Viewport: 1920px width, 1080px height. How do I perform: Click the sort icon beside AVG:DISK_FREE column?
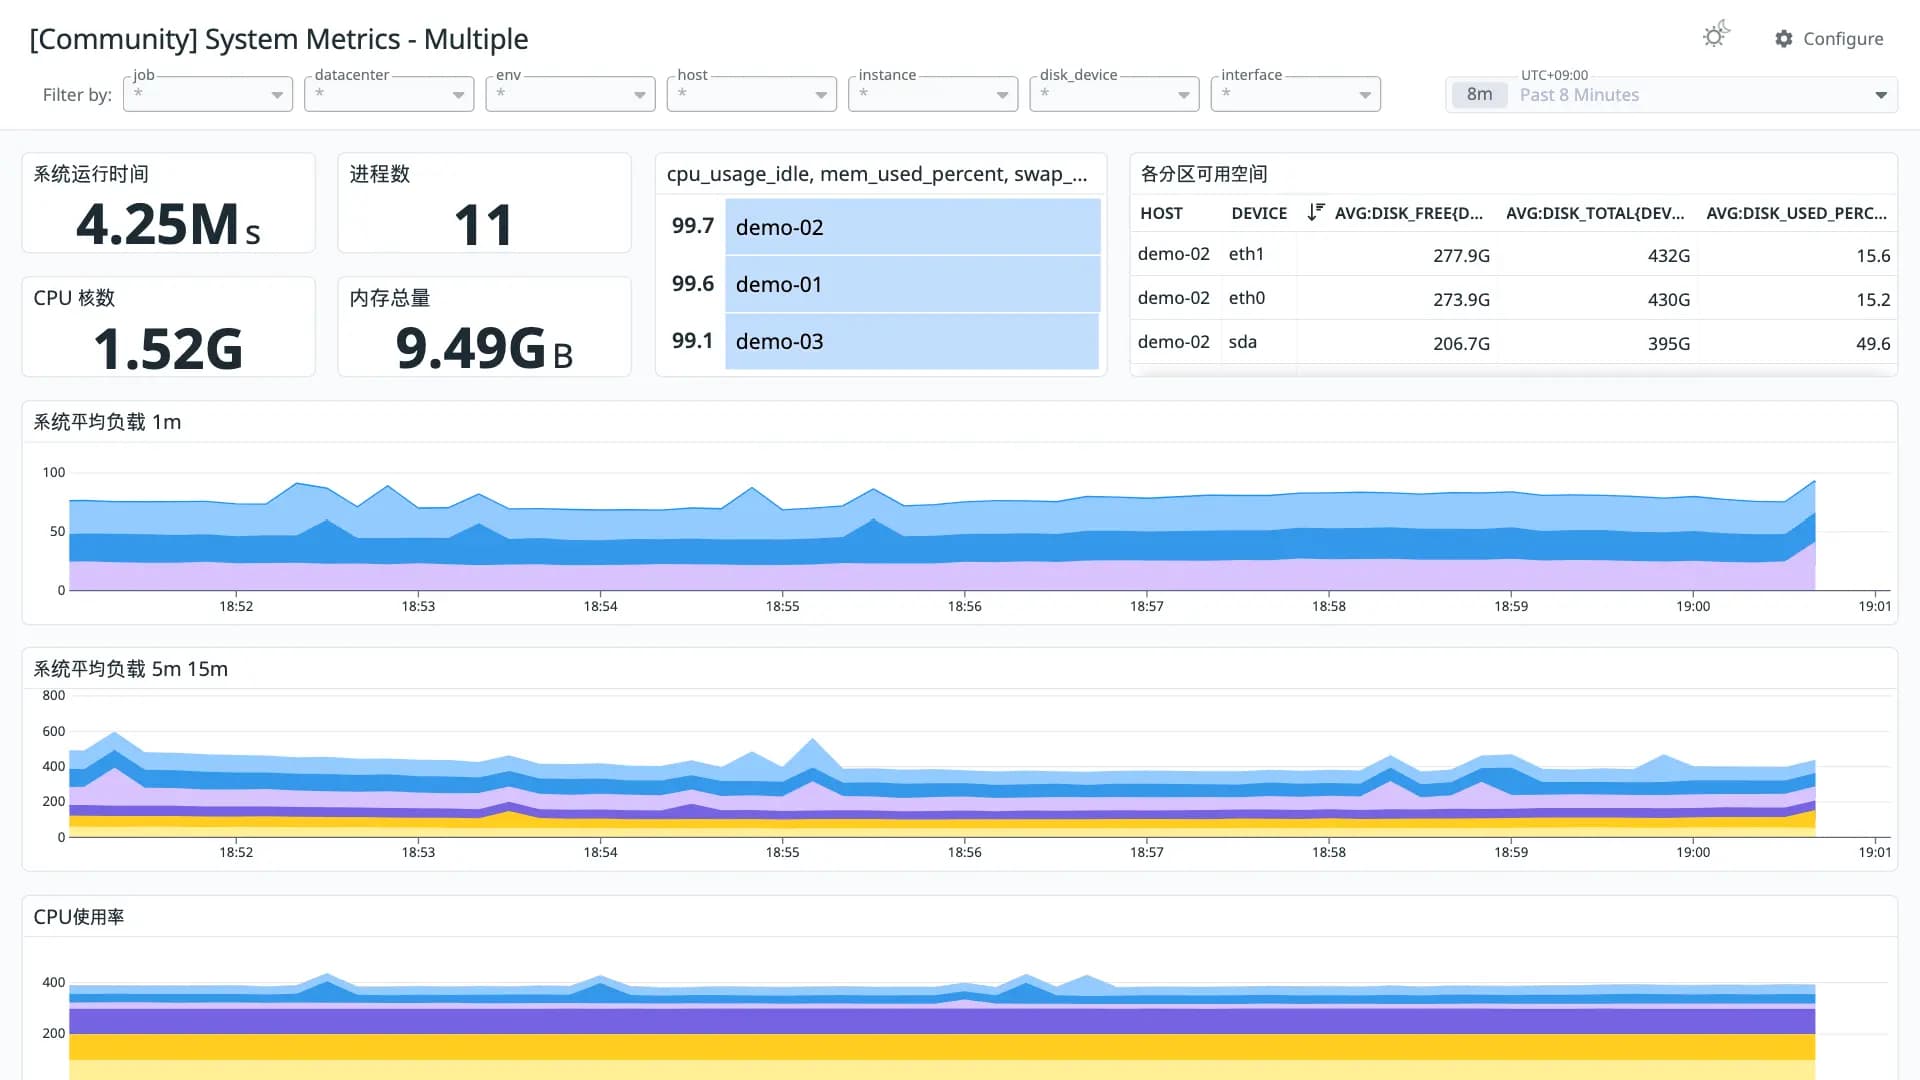pos(1315,212)
